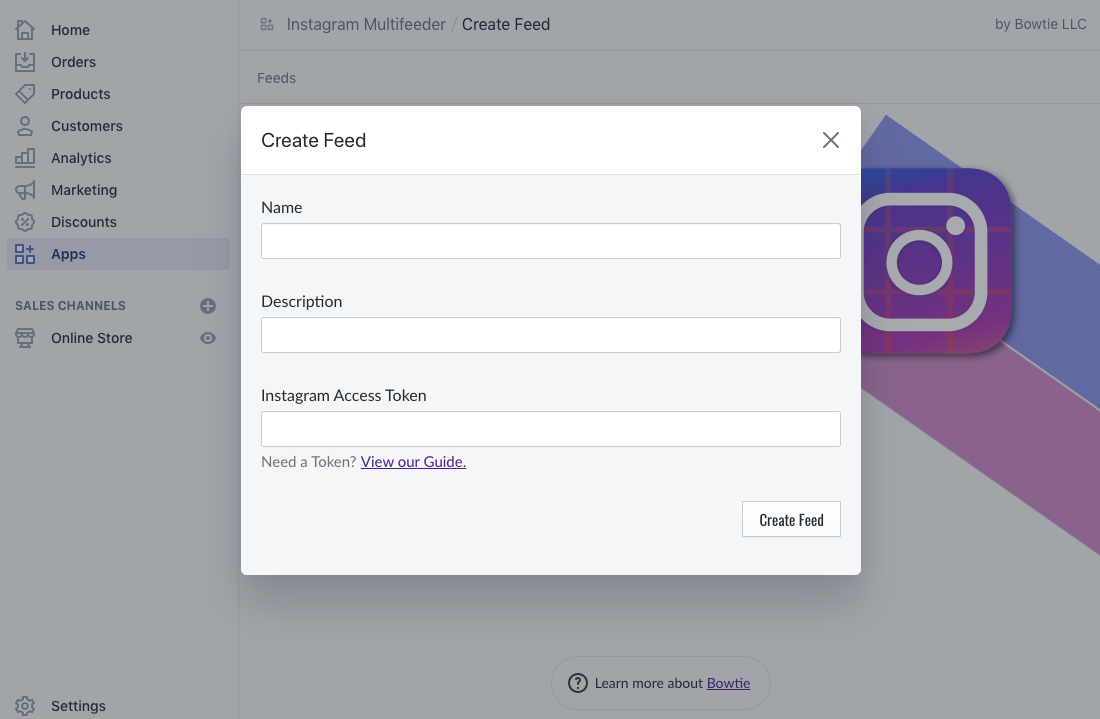Select the Apps menu item

[119, 254]
